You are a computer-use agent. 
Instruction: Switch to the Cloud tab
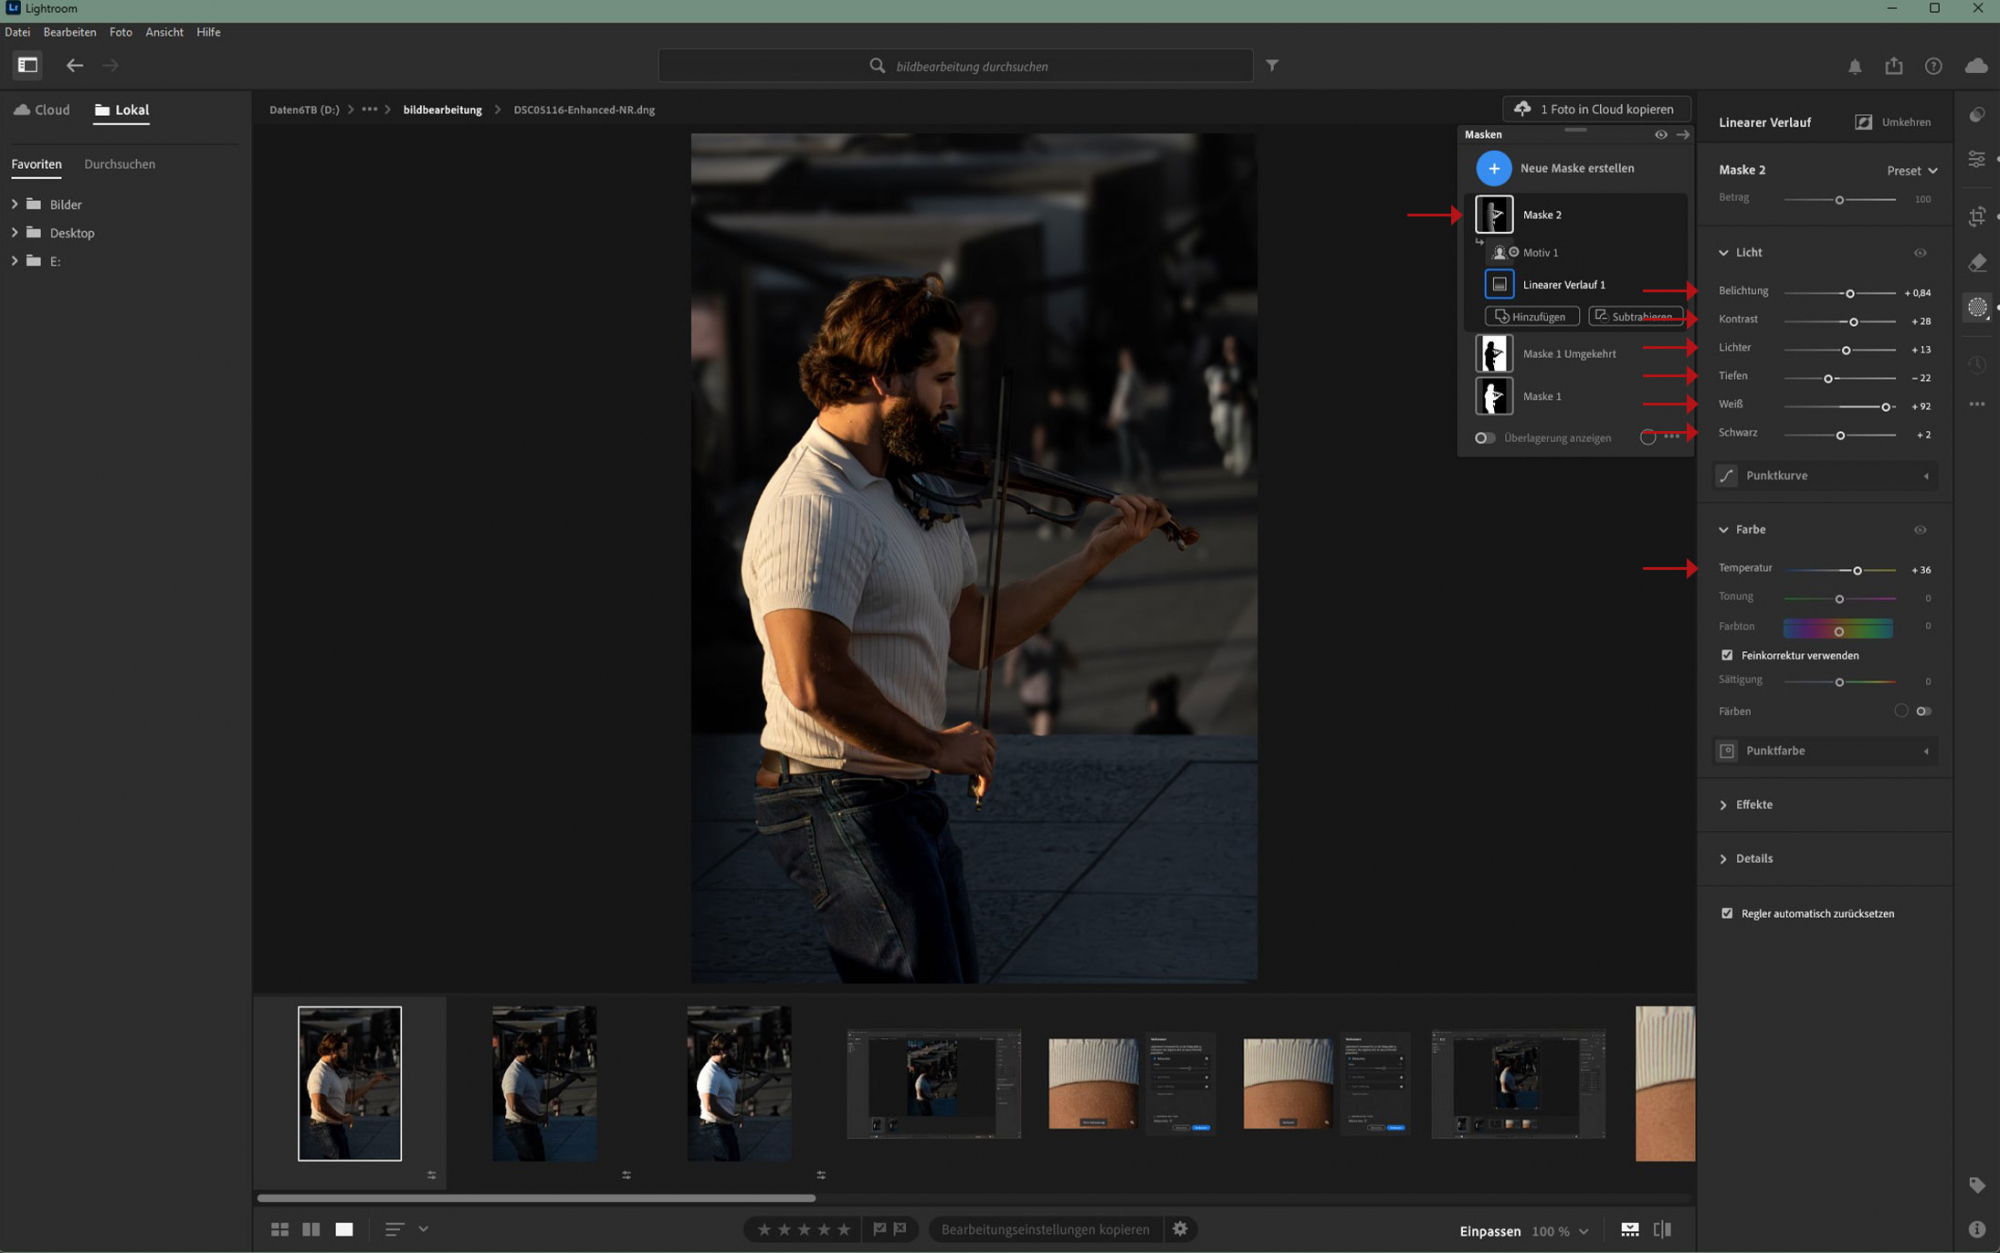42,110
